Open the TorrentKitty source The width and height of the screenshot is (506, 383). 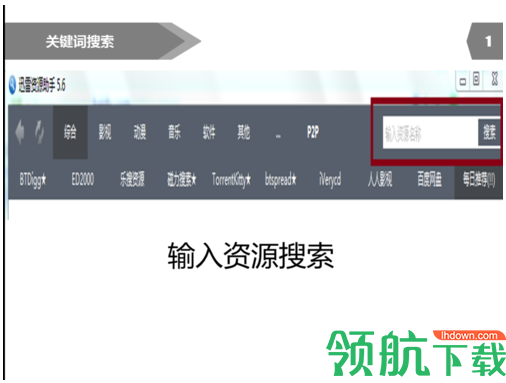[231, 180]
